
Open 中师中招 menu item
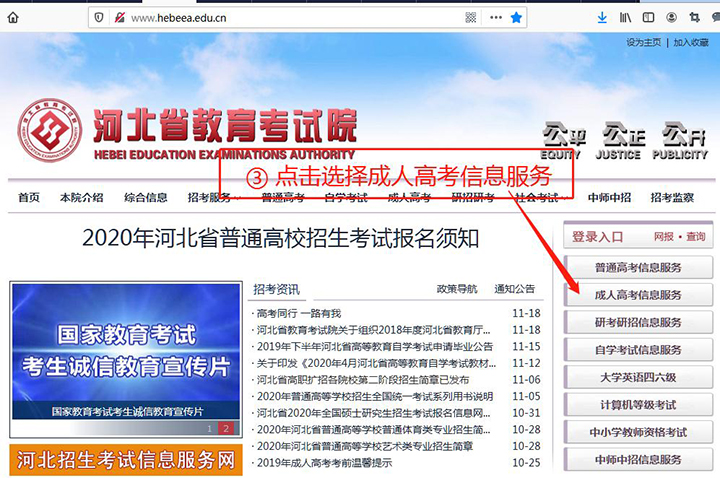(x=609, y=198)
